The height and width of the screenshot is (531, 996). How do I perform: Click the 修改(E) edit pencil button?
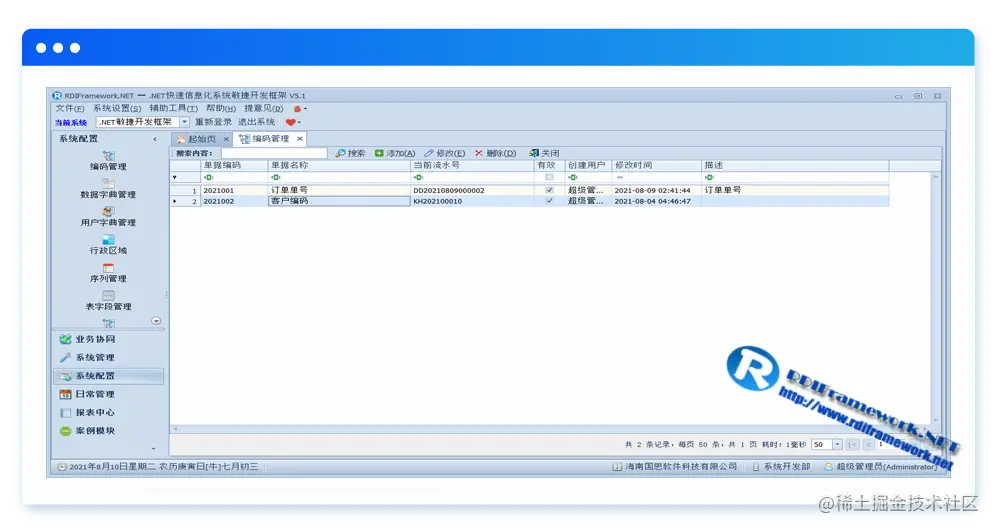[445, 153]
